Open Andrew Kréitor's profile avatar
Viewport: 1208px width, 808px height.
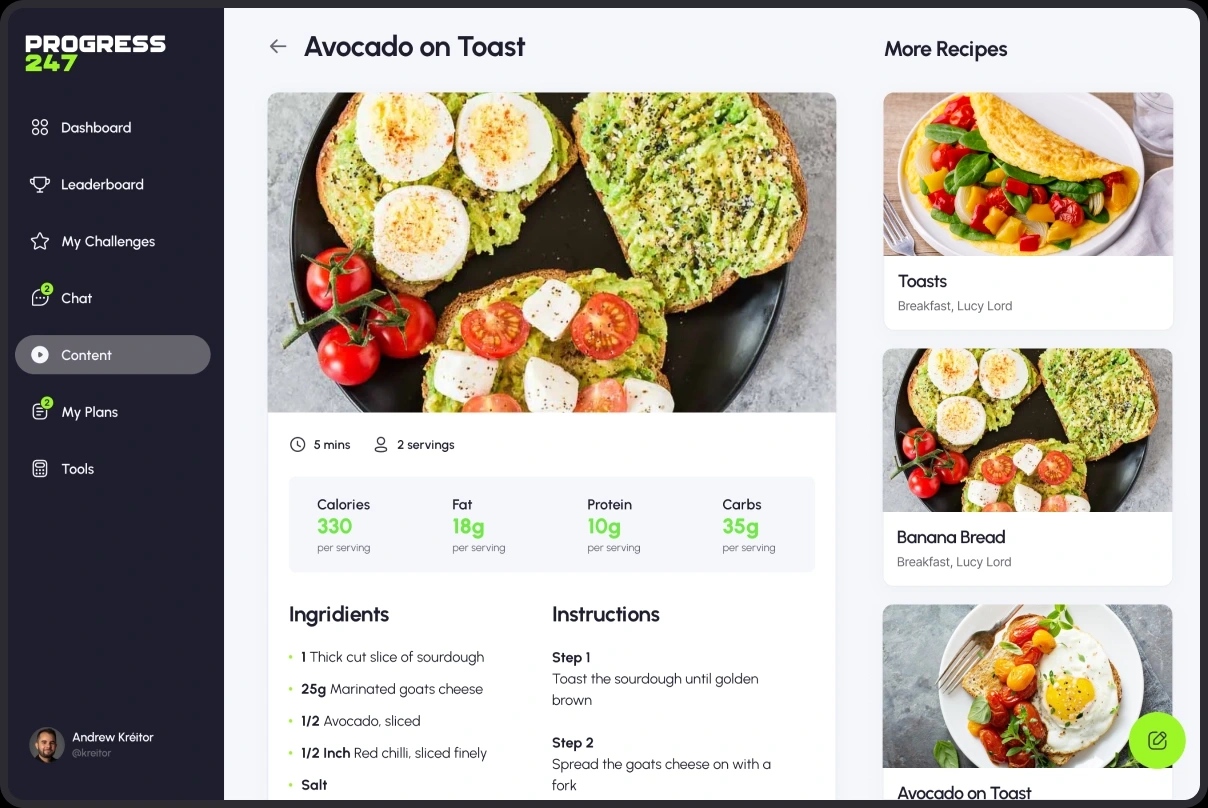pos(46,744)
